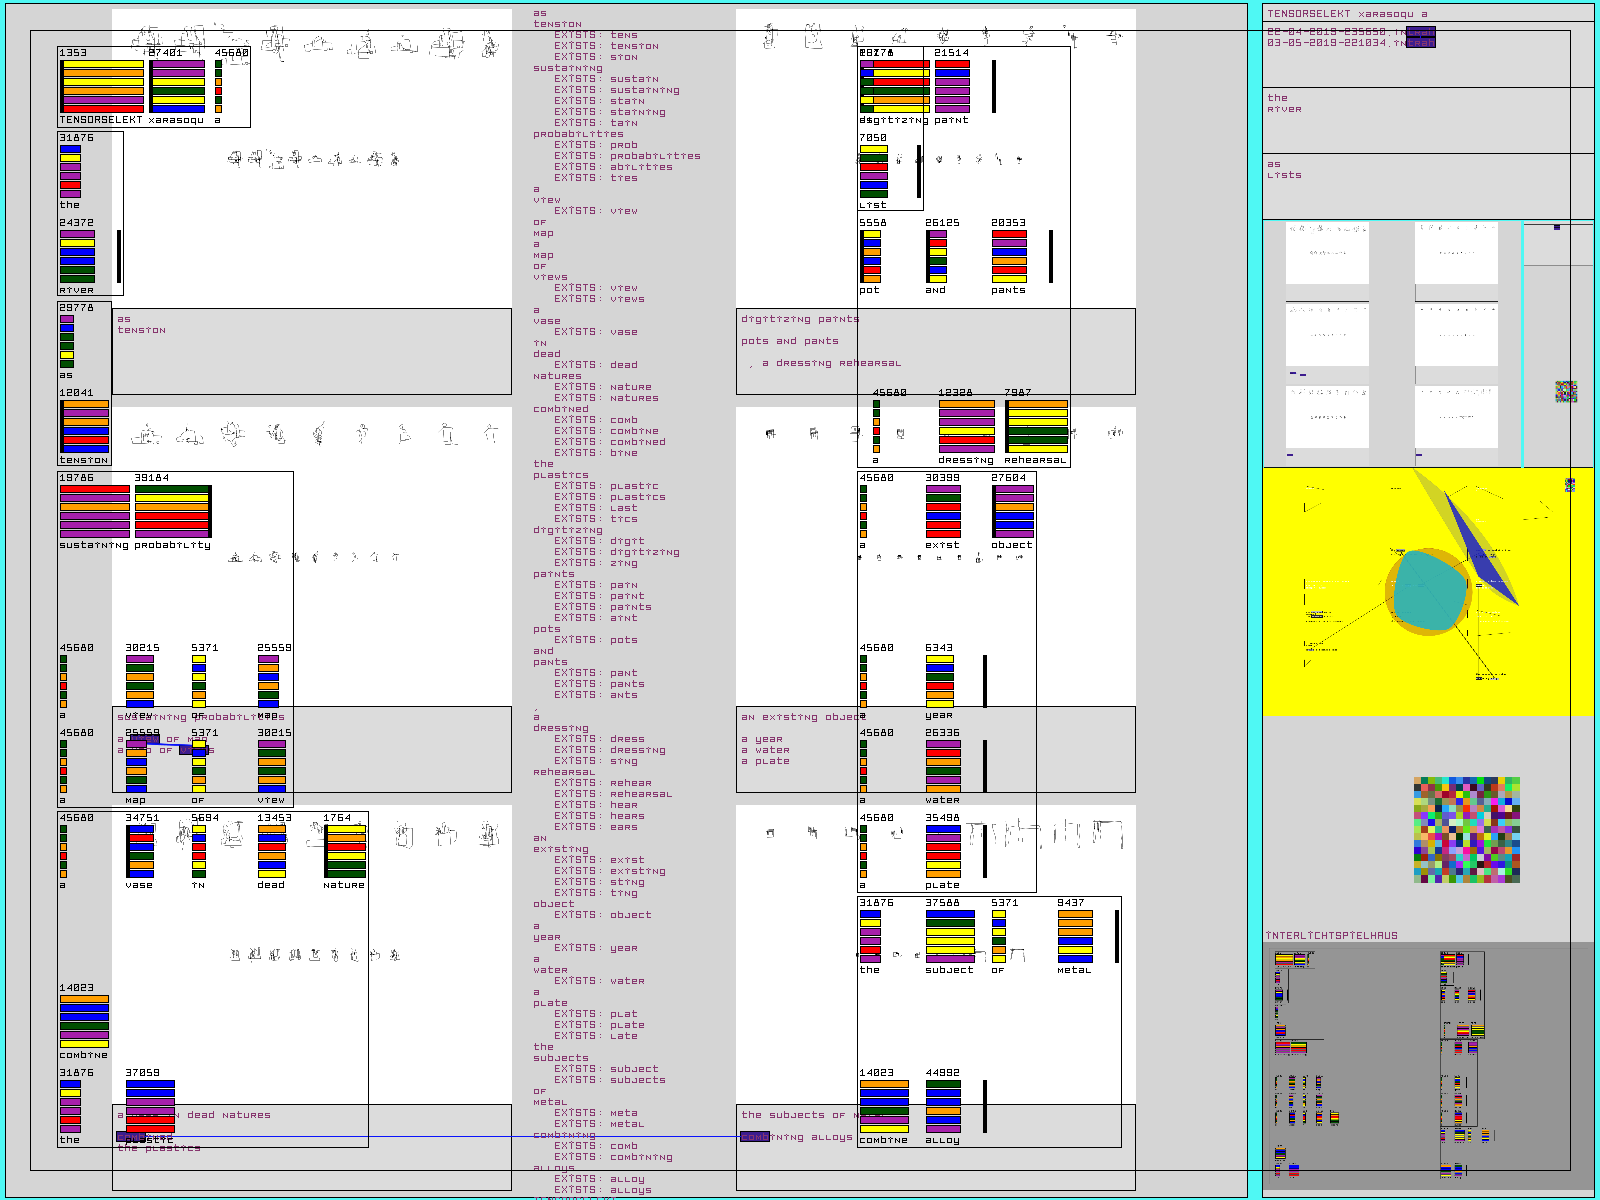This screenshot has height=1200, width=1600.
Task: Click the 'EXISTS: rehearsal' entry
Action: tap(613, 794)
